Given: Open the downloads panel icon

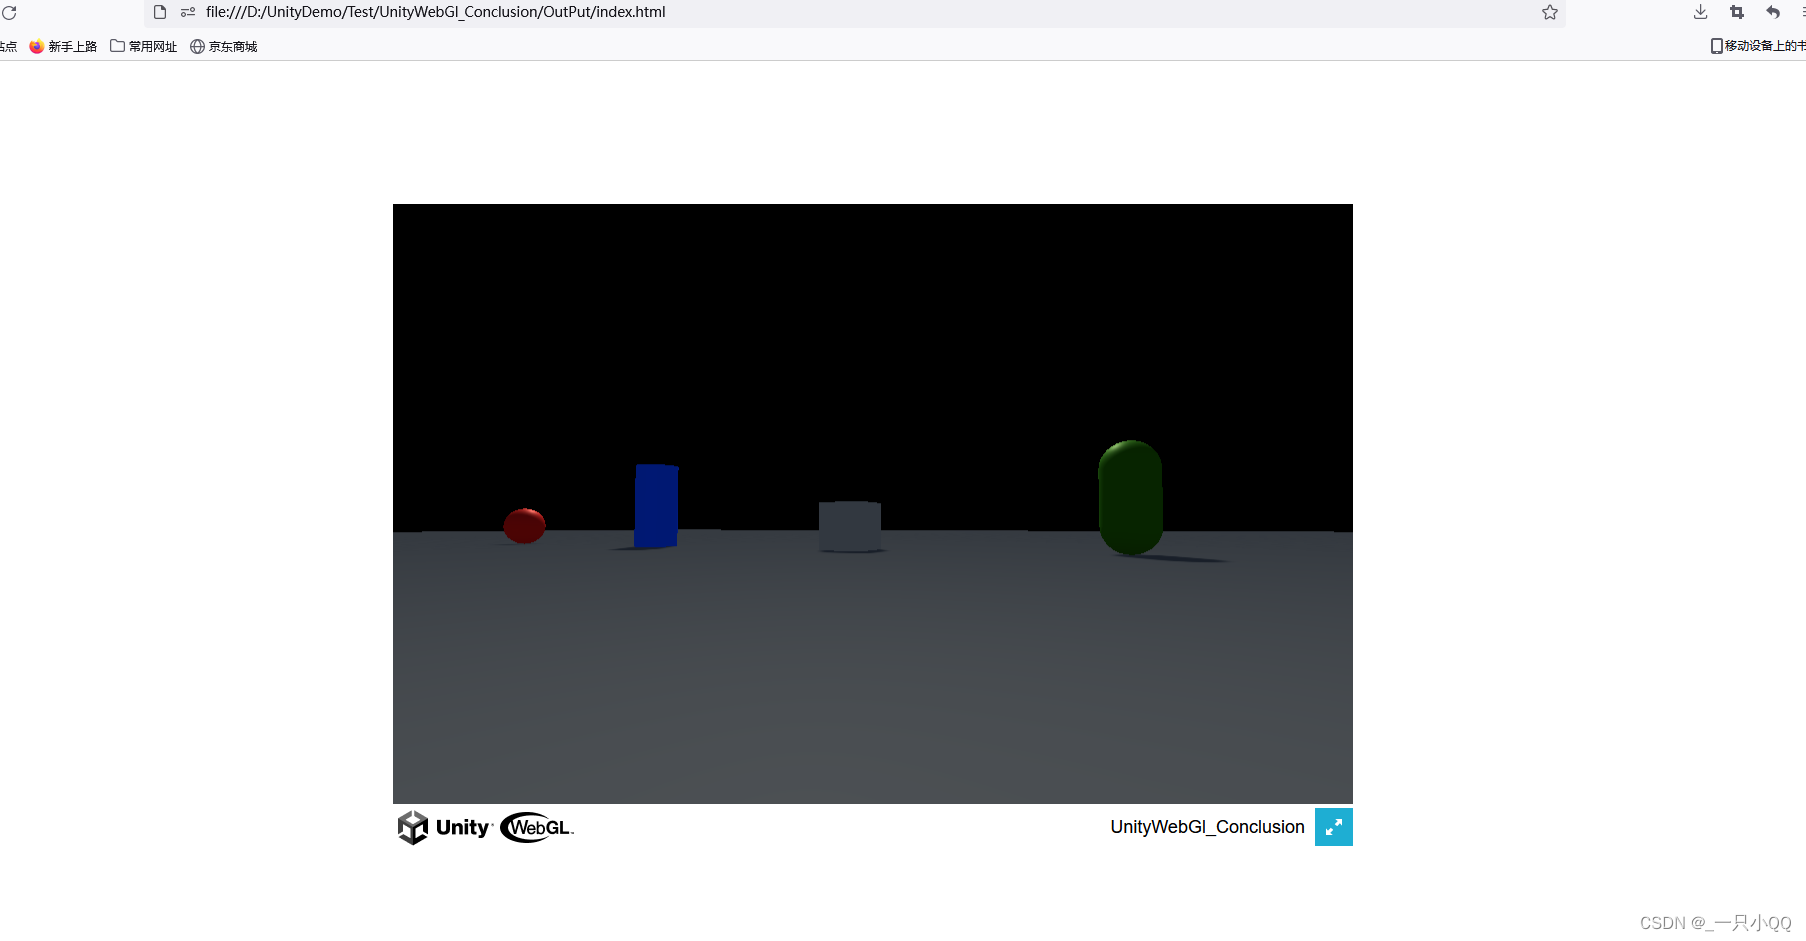Looking at the screenshot, I should tap(1700, 12).
